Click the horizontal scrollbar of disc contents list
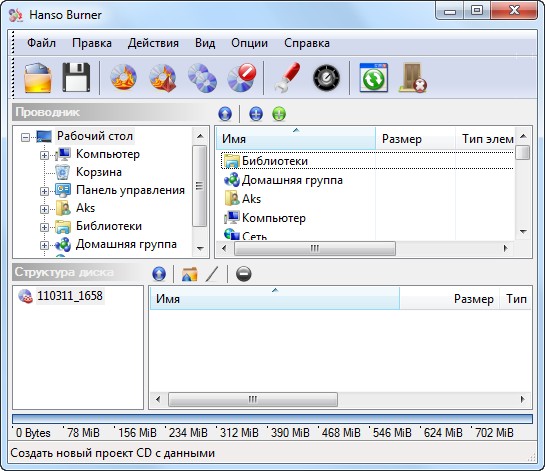This screenshot has width=545, height=471. [340, 399]
